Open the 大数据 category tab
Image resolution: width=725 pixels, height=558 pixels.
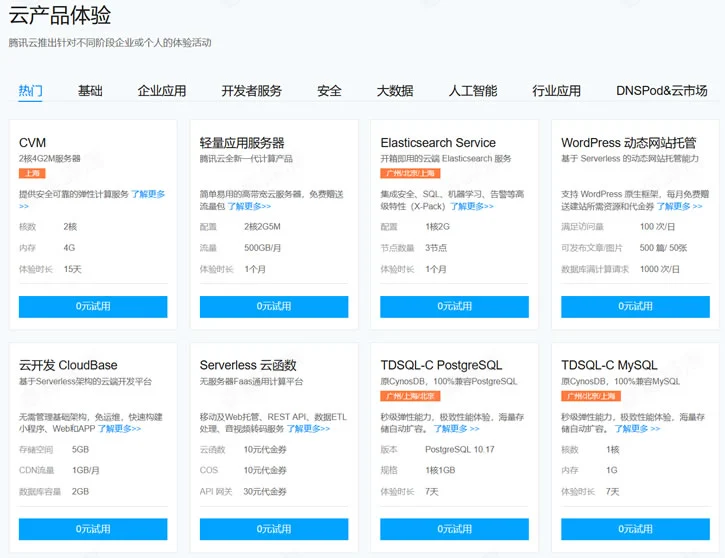[x=394, y=91]
